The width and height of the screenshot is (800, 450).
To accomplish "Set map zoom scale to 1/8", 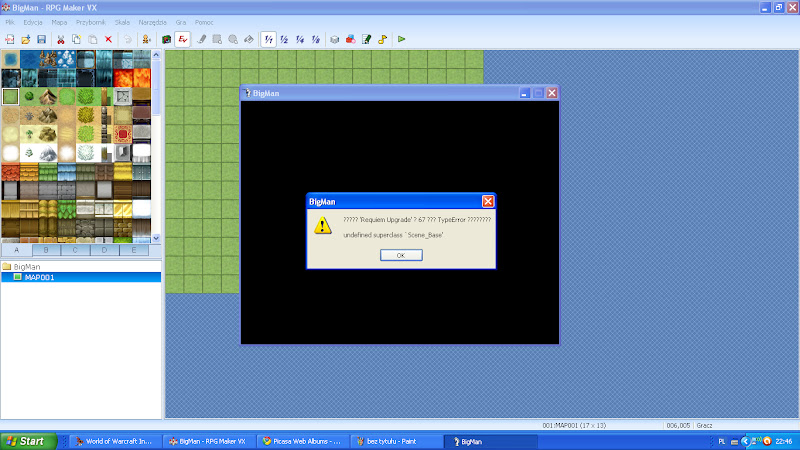I will [x=316, y=39].
